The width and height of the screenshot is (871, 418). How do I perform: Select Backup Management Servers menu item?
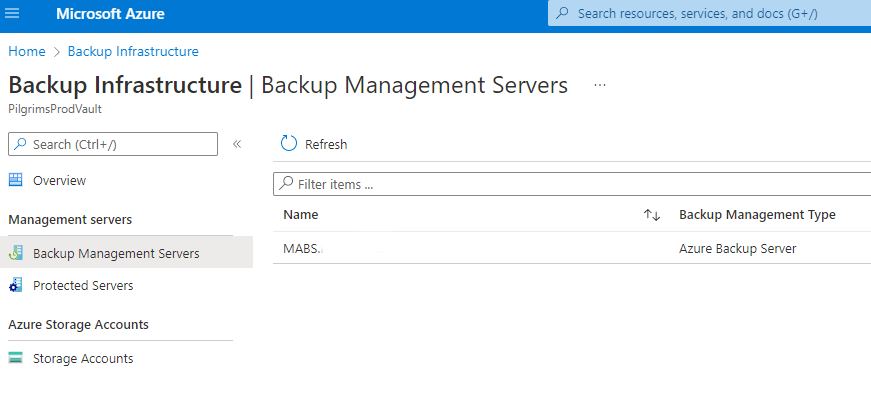click(x=126, y=253)
